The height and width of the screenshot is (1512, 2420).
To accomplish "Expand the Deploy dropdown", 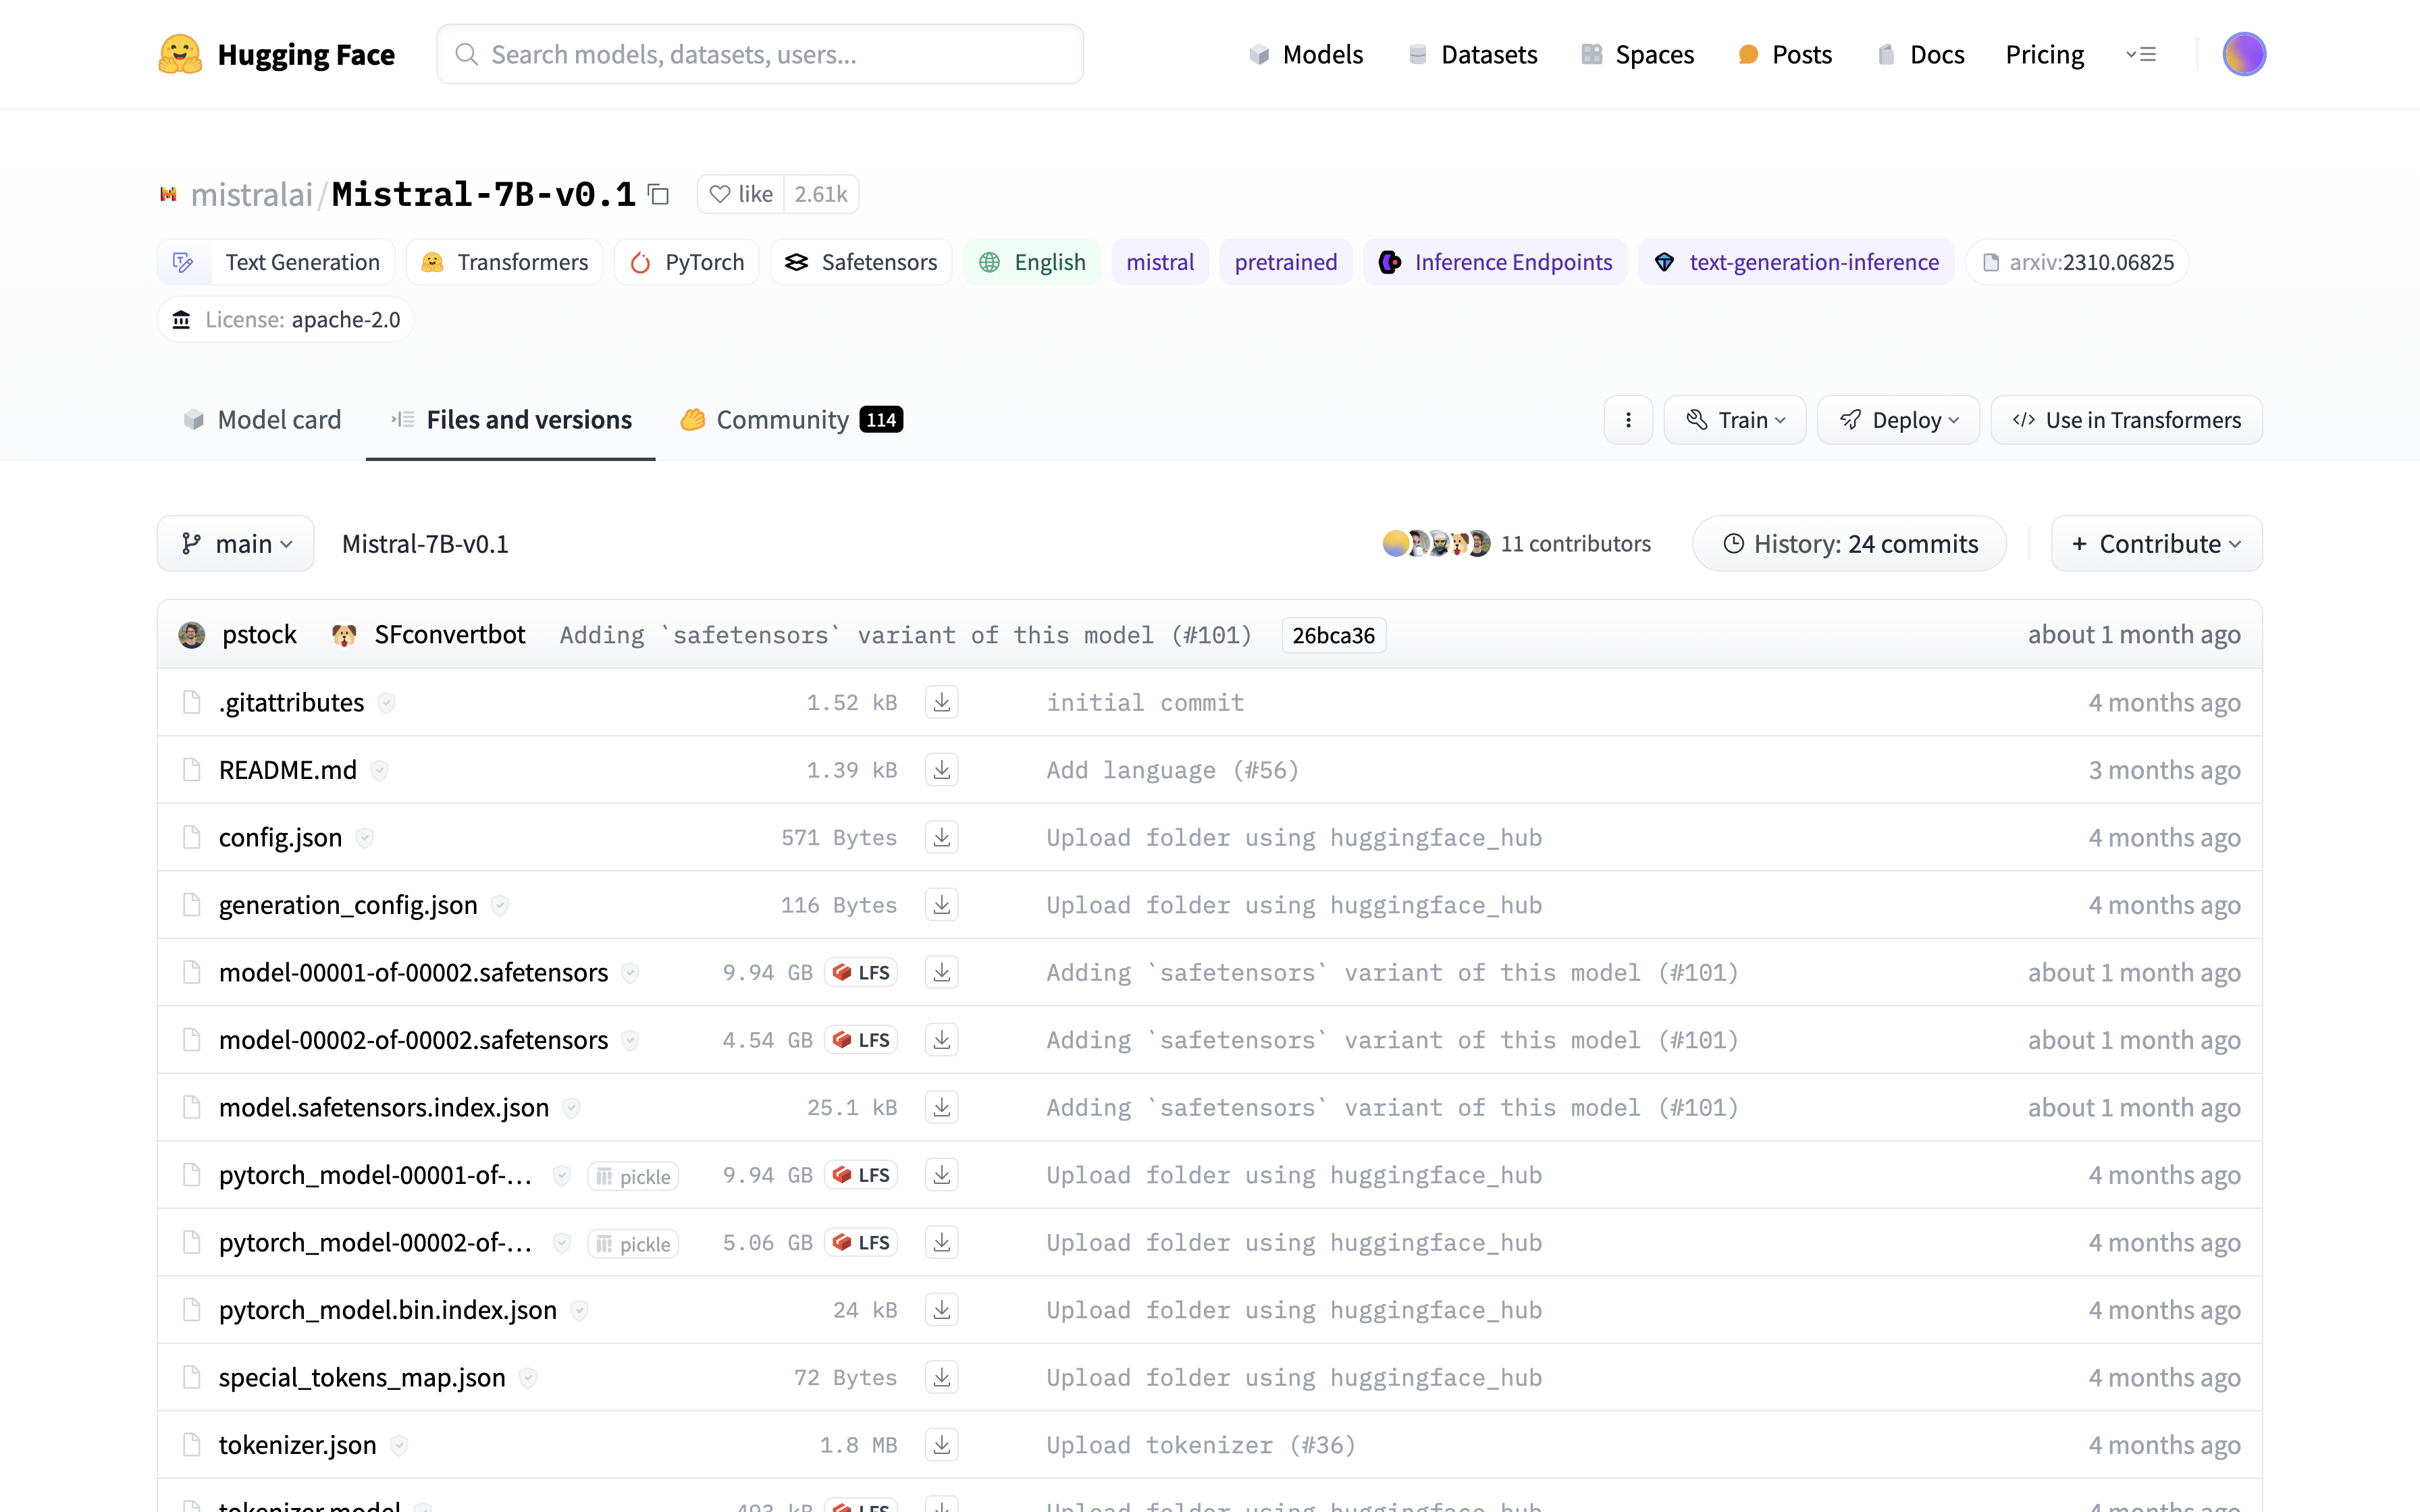I will (x=1898, y=420).
